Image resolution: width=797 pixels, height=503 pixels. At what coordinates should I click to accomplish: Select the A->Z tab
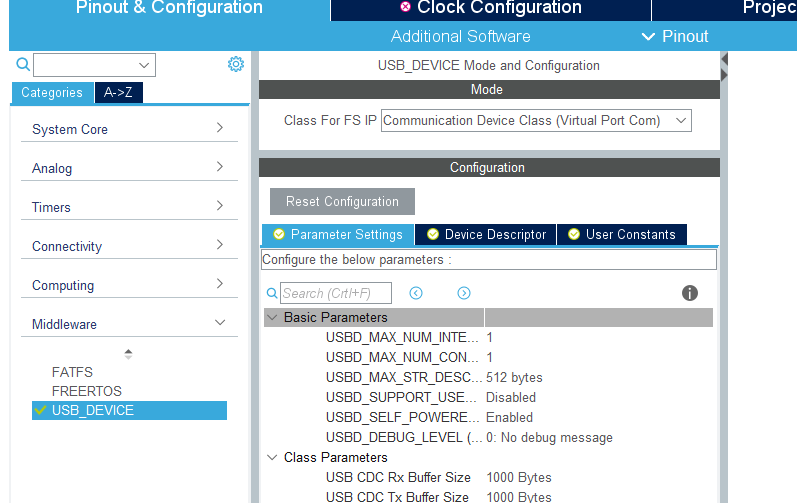tap(118, 92)
